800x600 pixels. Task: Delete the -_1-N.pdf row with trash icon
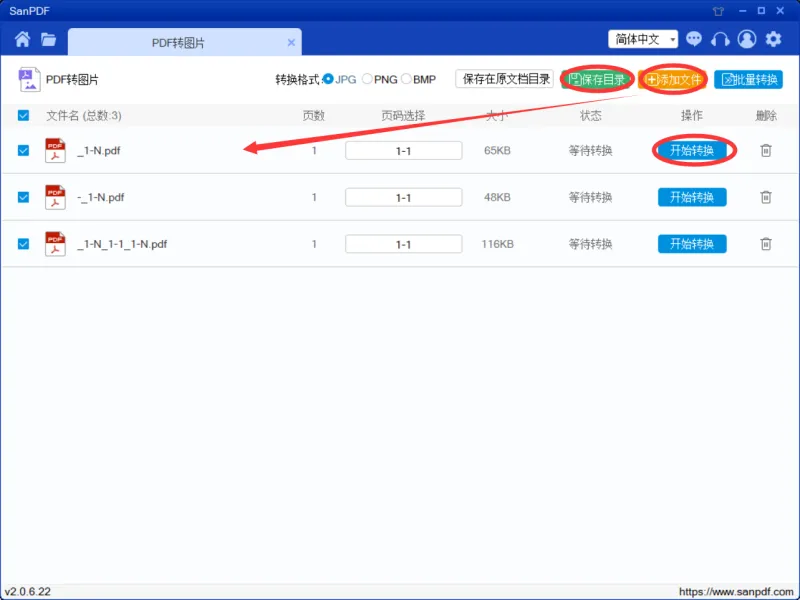pos(766,197)
